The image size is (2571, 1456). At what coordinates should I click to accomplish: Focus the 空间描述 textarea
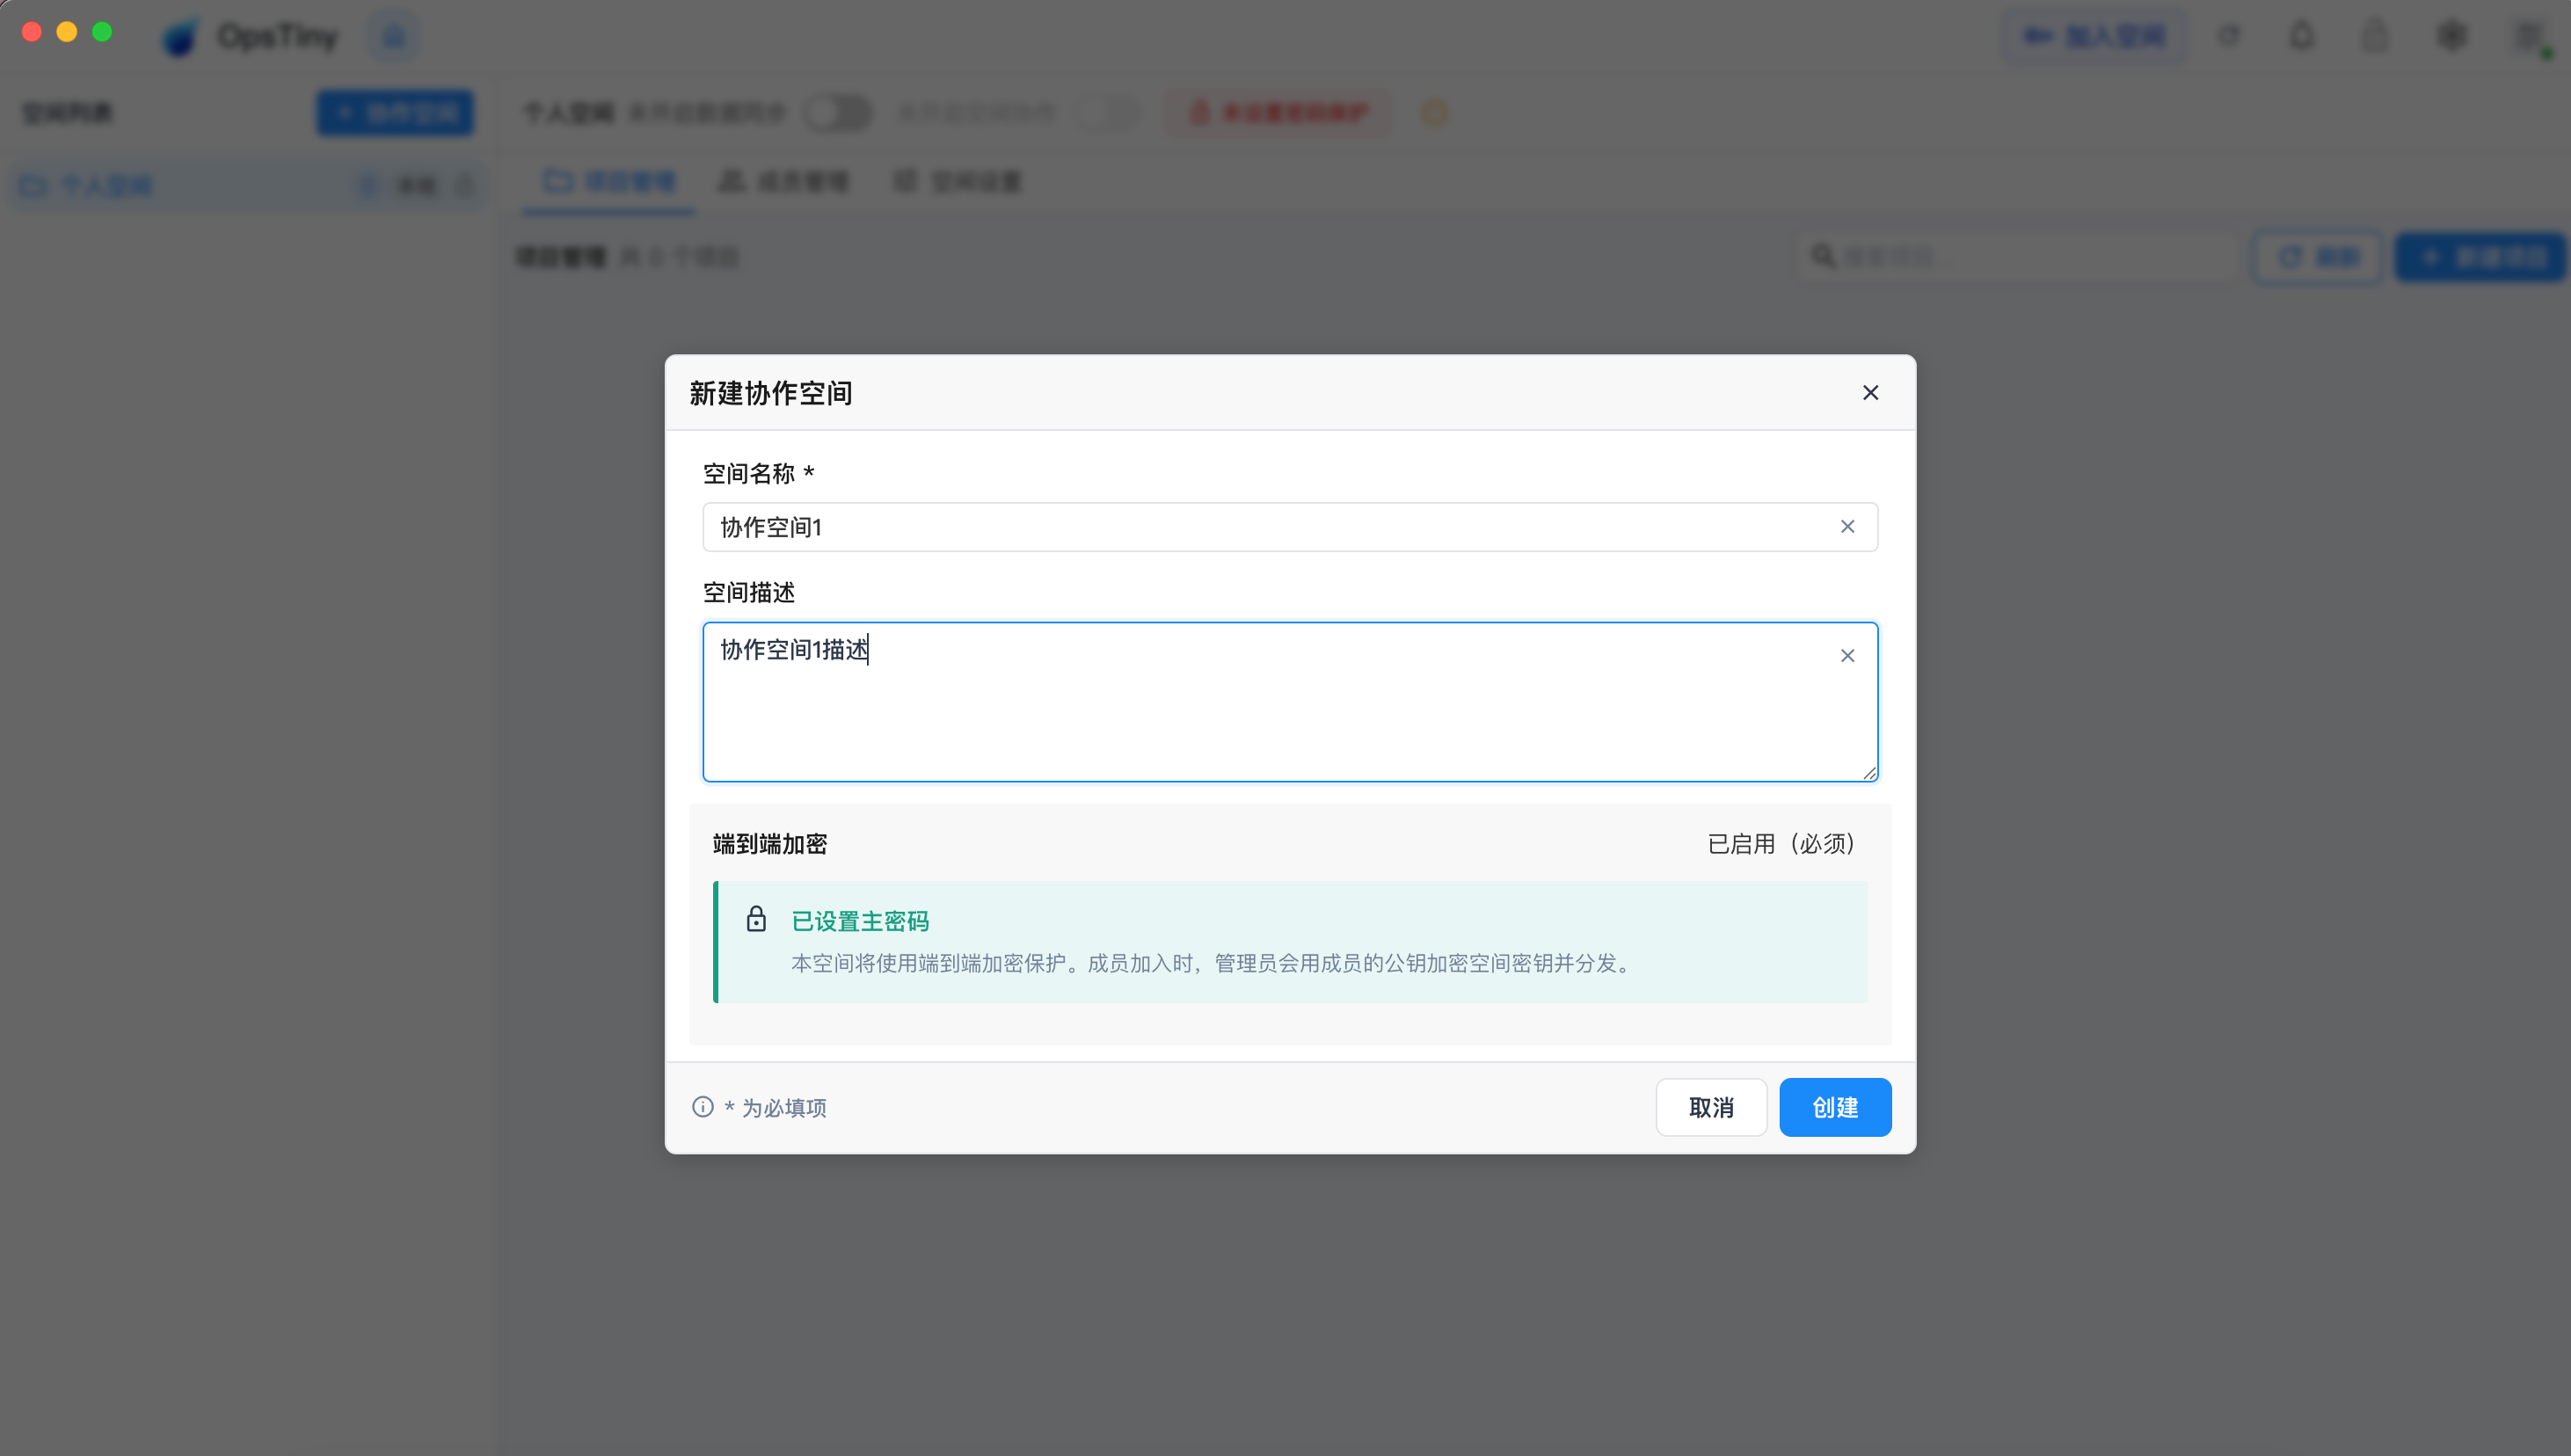tap(1290, 702)
